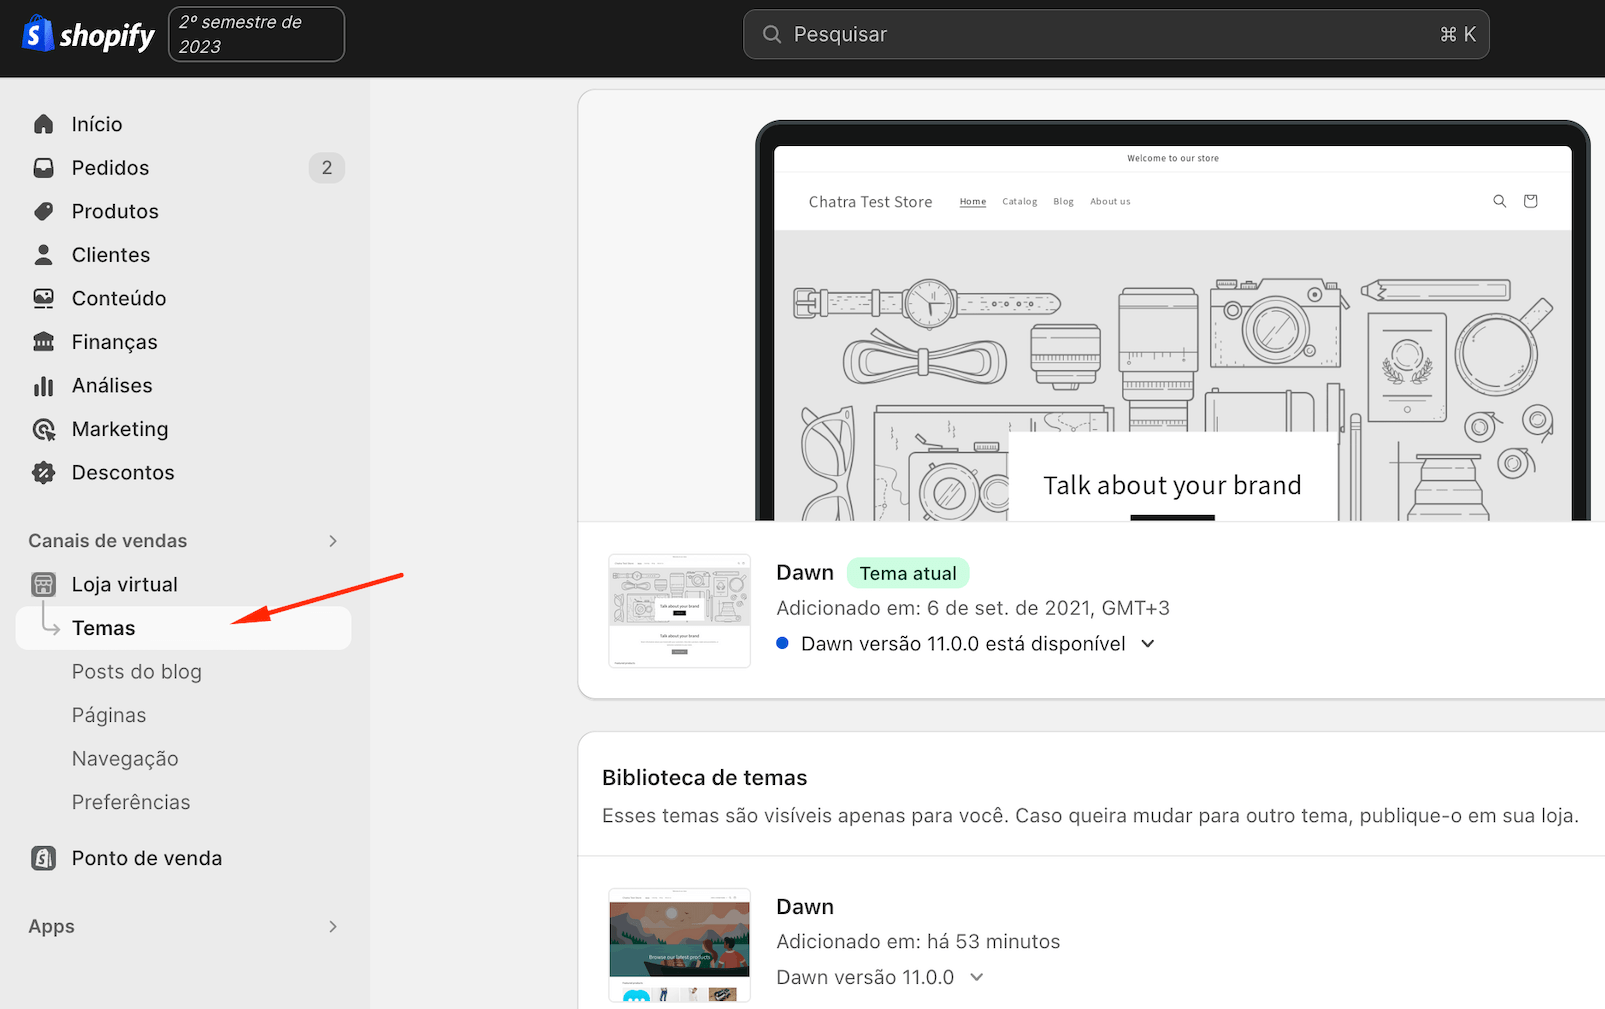Click the Tema atual badge
The width and height of the screenshot is (1605, 1009).
[x=908, y=573]
